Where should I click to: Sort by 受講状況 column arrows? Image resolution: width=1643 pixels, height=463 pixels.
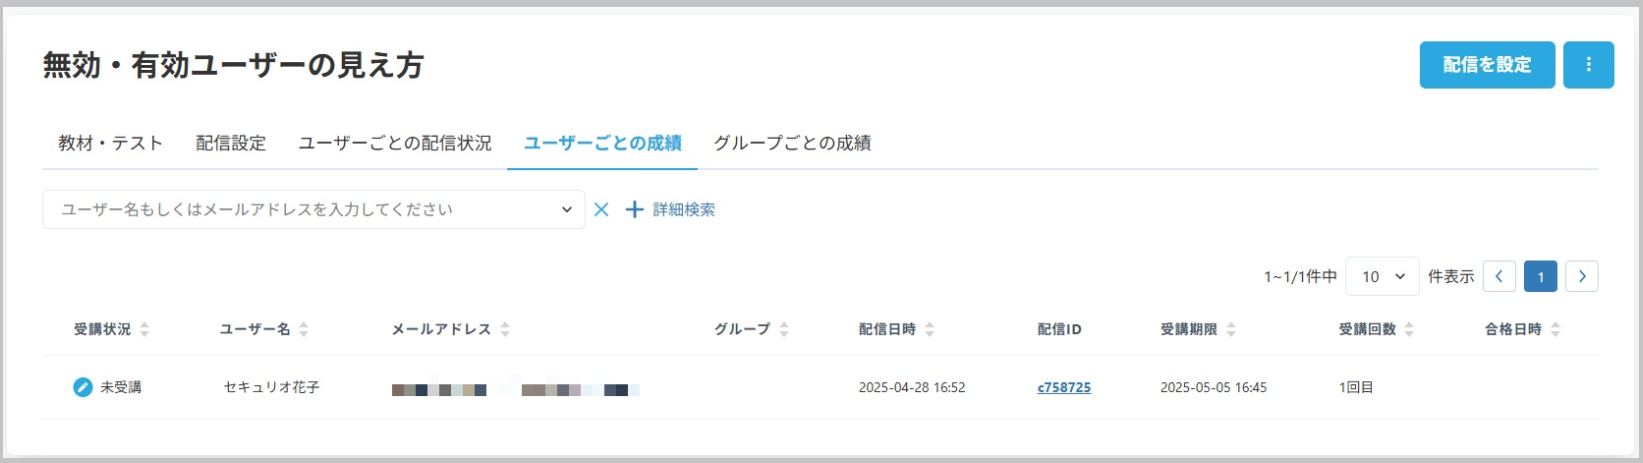point(145,329)
